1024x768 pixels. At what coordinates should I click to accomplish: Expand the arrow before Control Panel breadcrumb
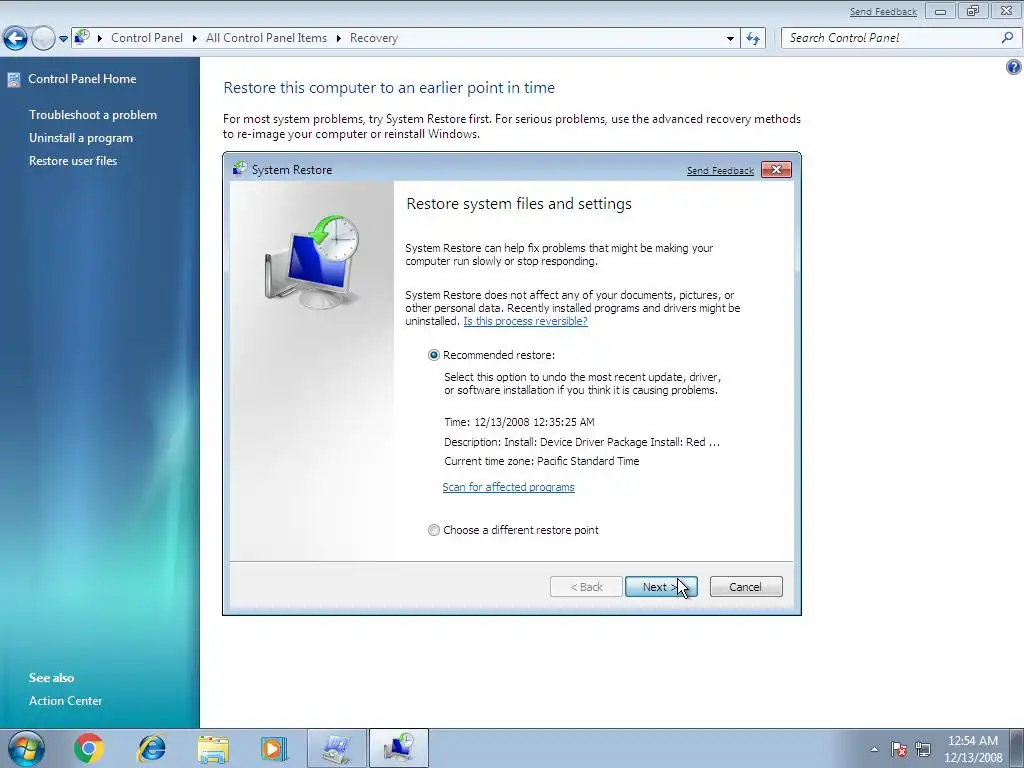(100, 39)
